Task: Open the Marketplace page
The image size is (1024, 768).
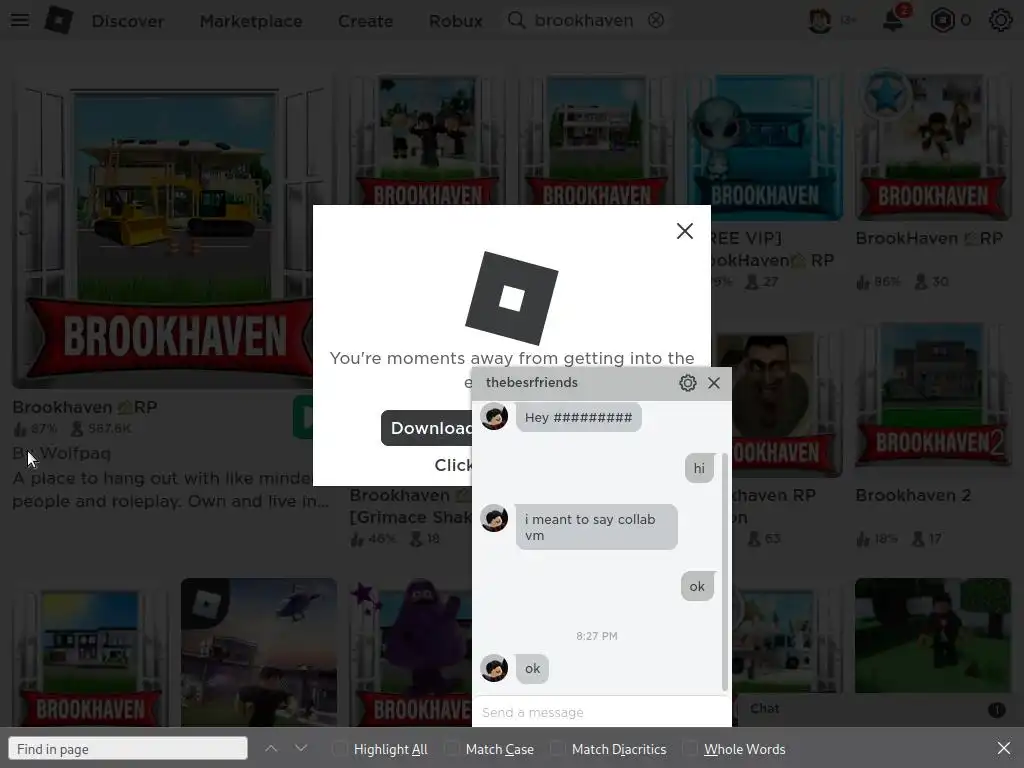Action: [251, 21]
